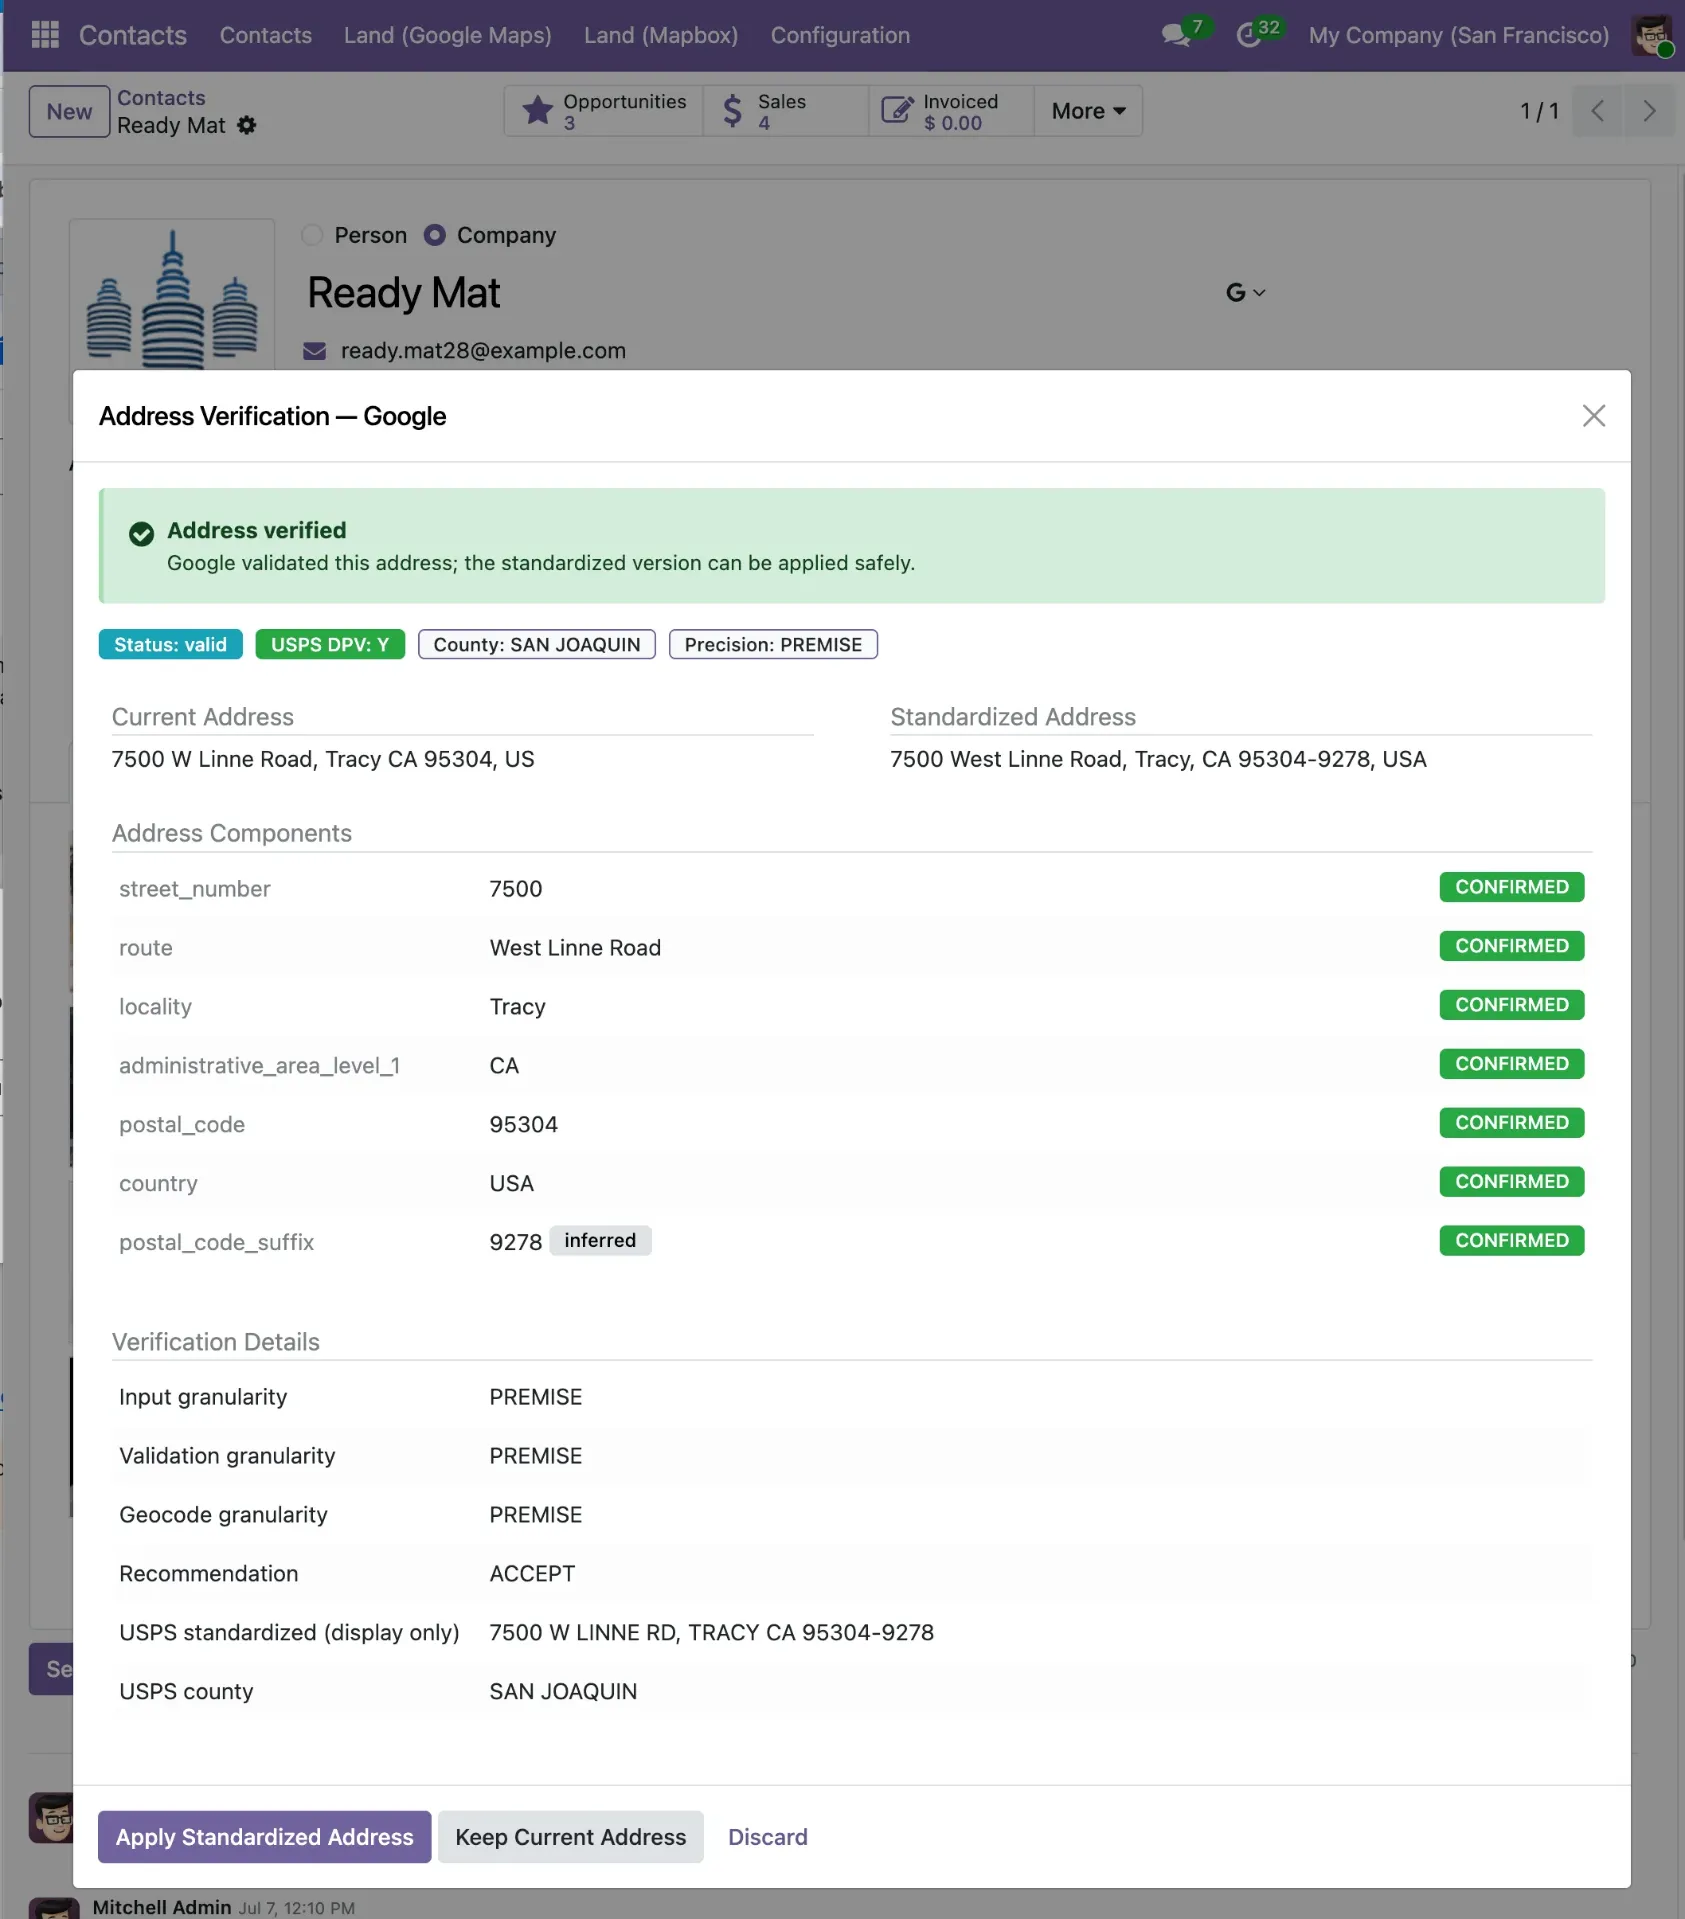
Task: Click the email envelope icon
Action: (x=315, y=351)
